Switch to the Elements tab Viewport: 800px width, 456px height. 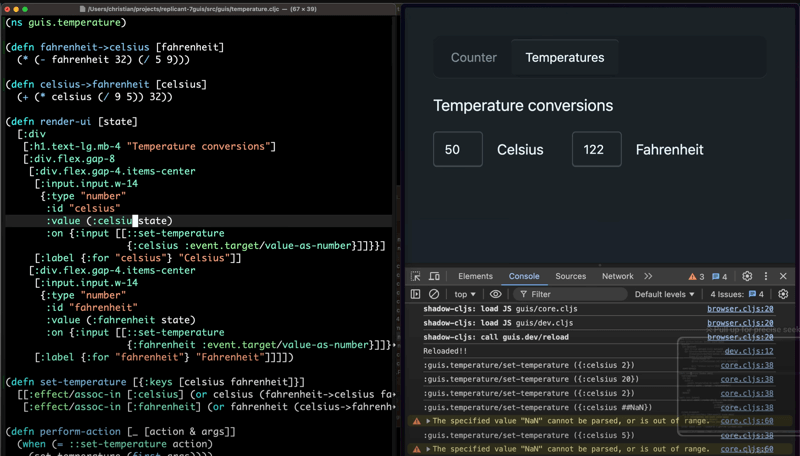[475, 276]
